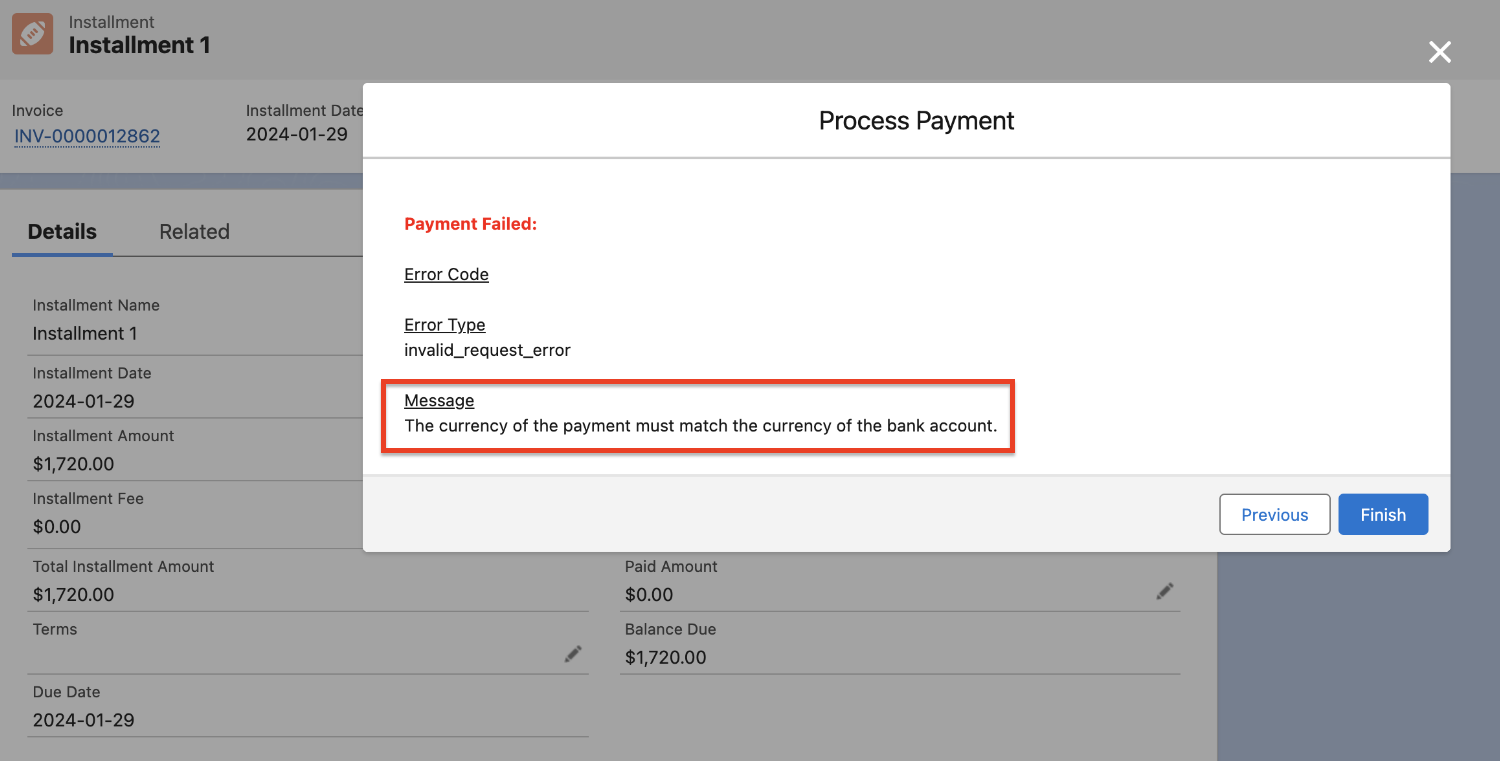
Task: Click the Error Code label
Action: [446, 274]
